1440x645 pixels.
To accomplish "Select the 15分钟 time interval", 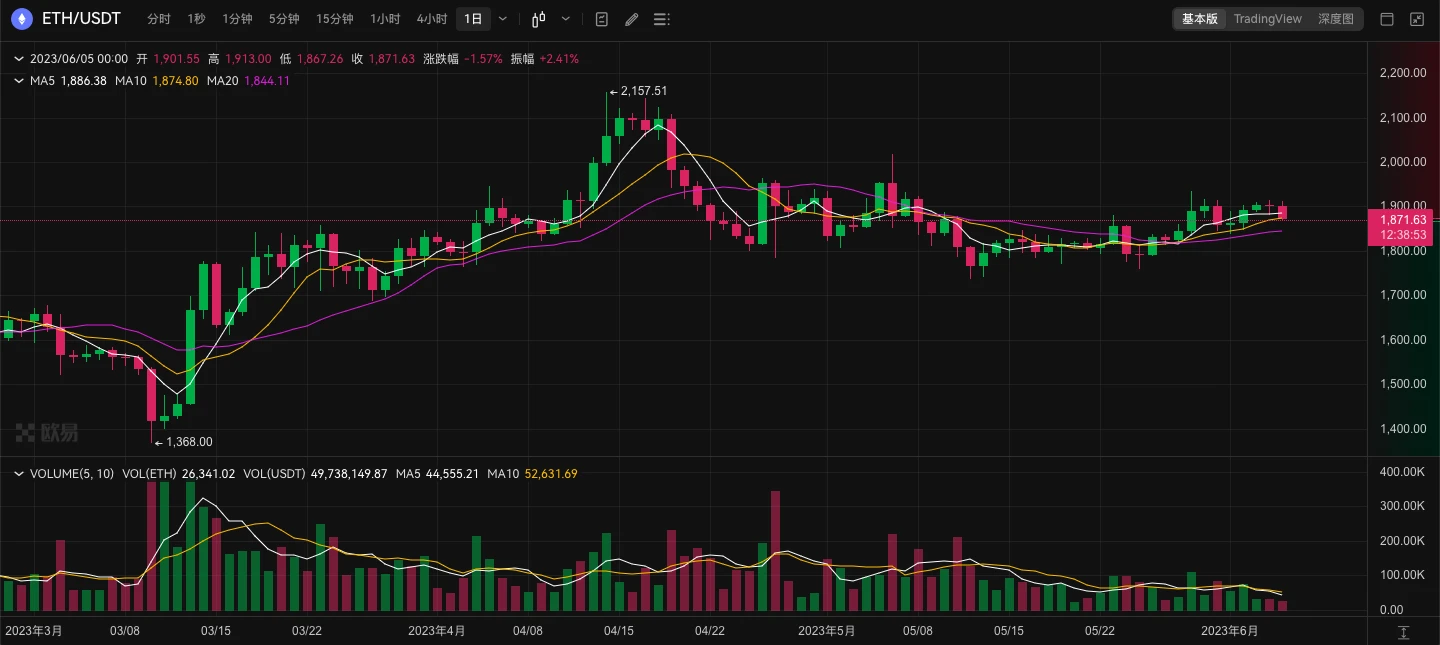I will 334,19.
